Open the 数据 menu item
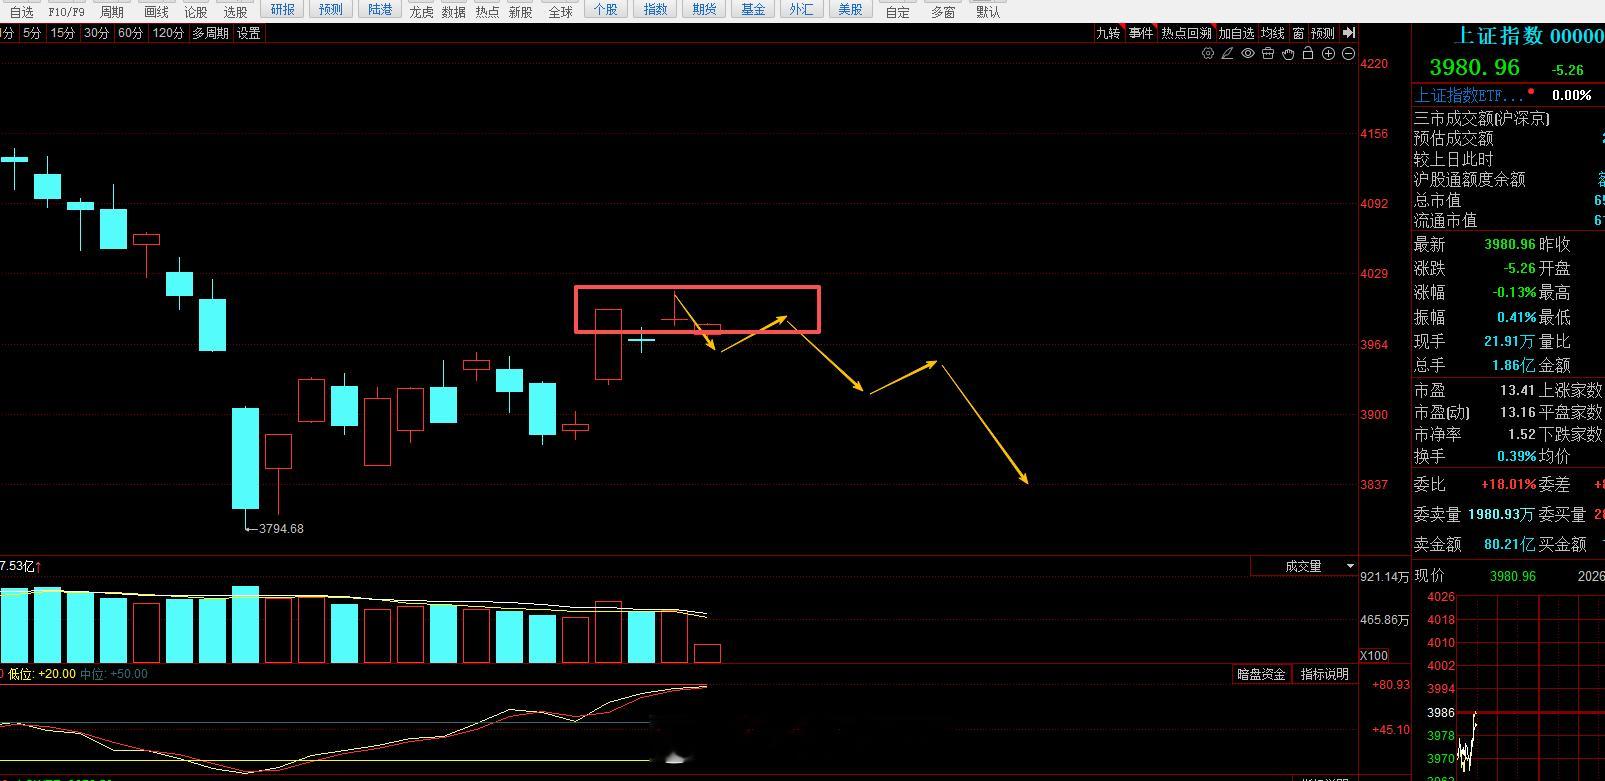Image resolution: width=1605 pixels, height=781 pixels. (454, 12)
